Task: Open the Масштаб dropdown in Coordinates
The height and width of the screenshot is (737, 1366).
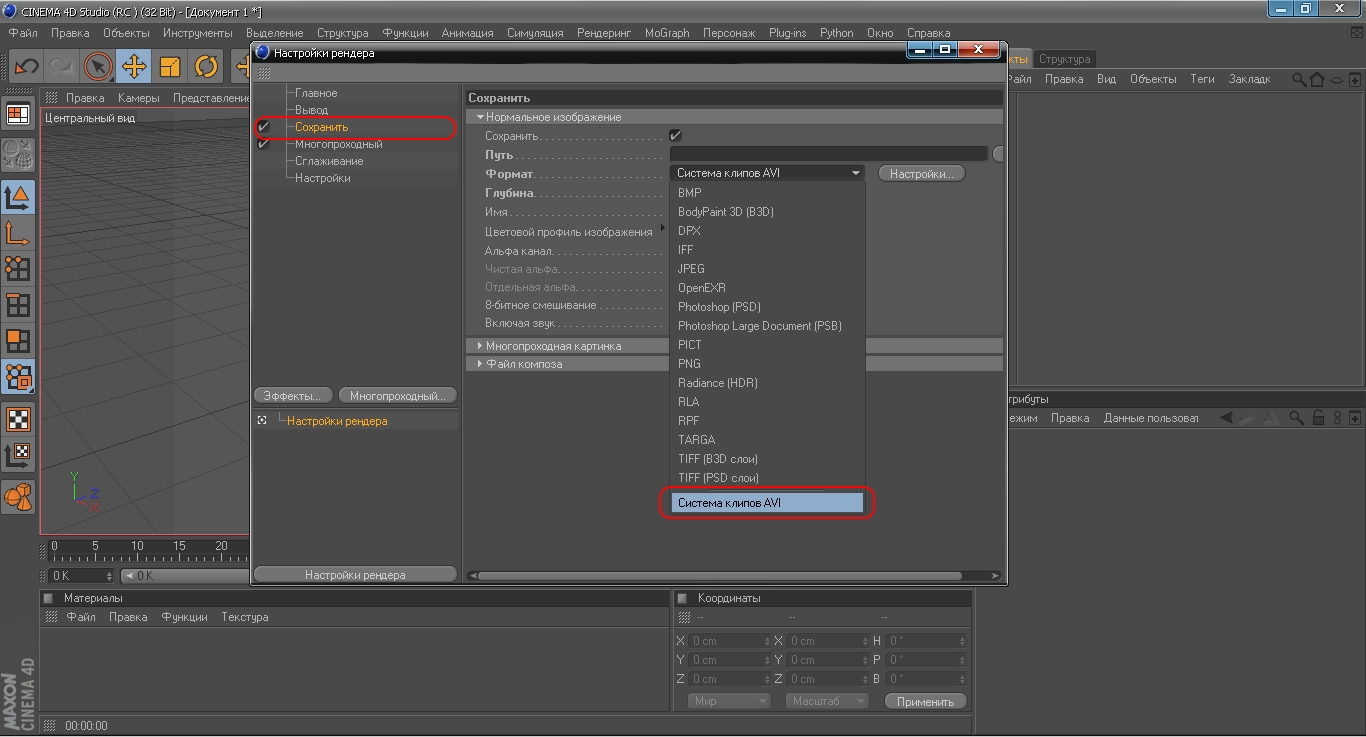Action: (x=826, y=701)
